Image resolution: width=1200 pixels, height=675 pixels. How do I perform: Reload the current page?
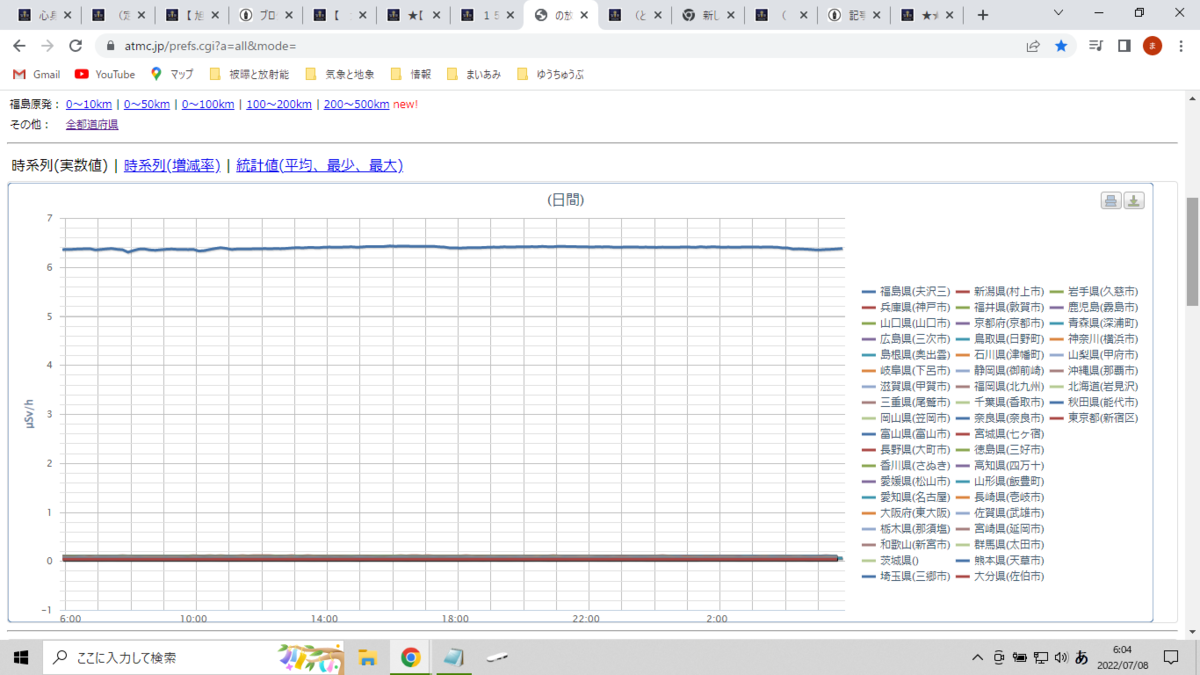tap(75, 46)
